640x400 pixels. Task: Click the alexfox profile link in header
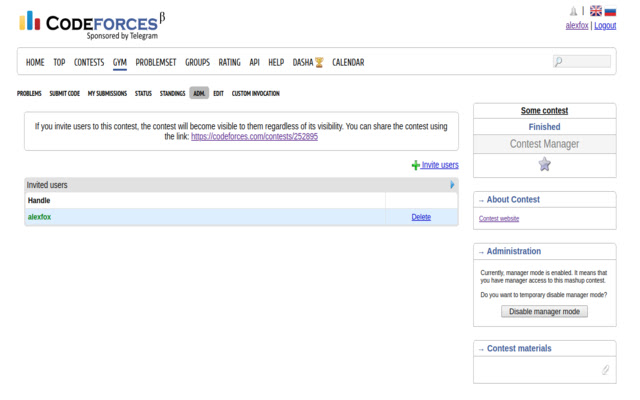point(577,25)
